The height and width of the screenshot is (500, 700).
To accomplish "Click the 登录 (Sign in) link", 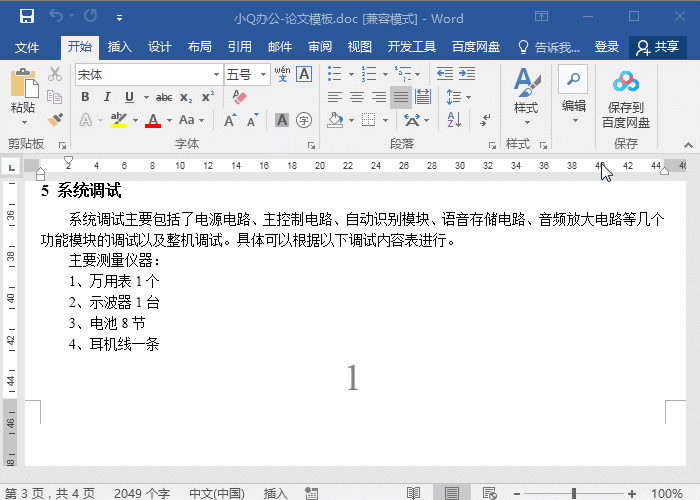I will [607, 47].
